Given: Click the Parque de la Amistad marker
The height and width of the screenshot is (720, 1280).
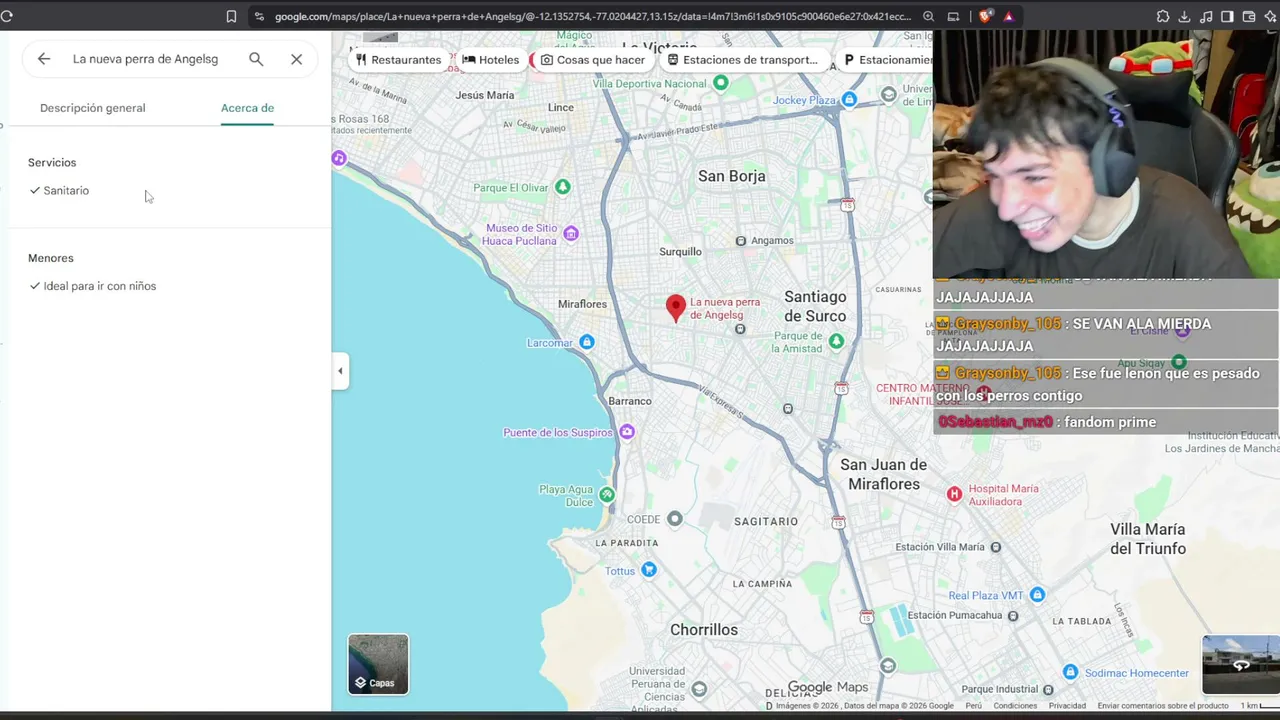Looking at the screenshot, I should [x=836, y=341].
